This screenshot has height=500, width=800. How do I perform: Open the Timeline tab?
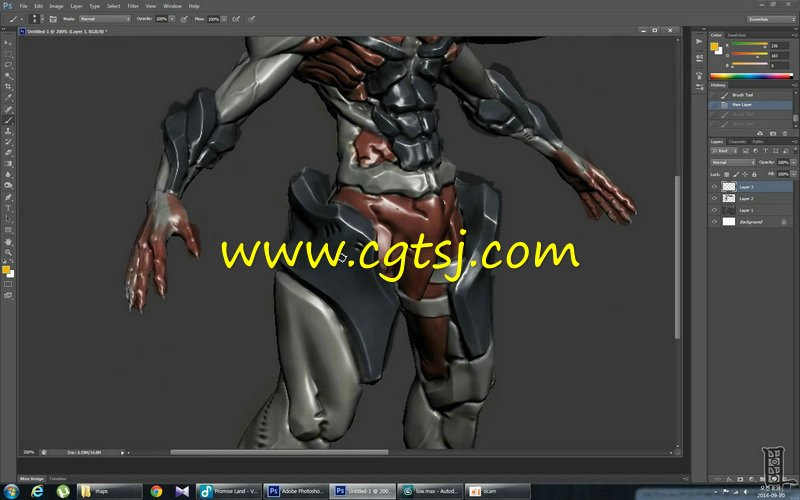click(58, 479)
